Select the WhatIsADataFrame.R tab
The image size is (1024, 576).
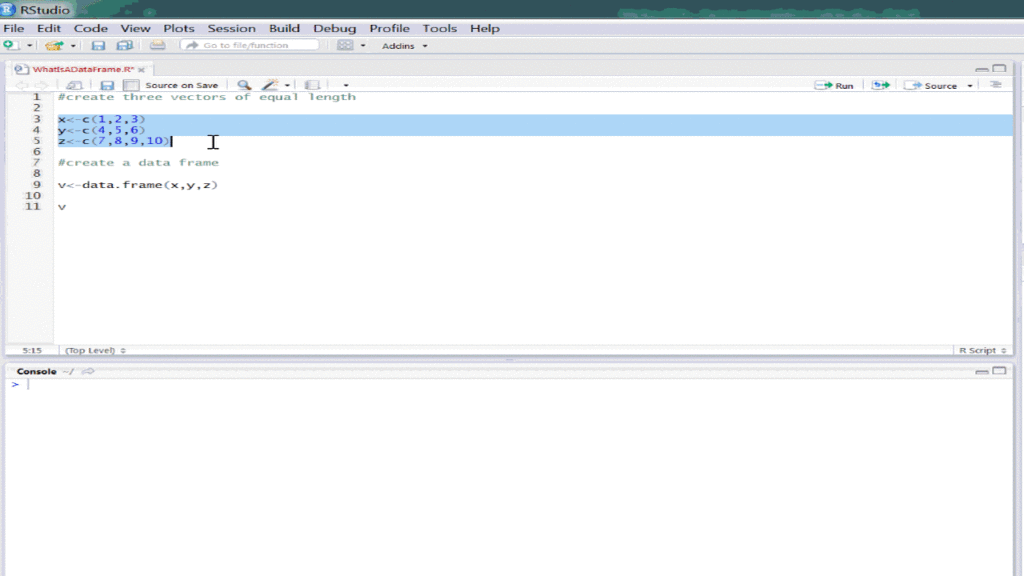[x=83, y=69]
